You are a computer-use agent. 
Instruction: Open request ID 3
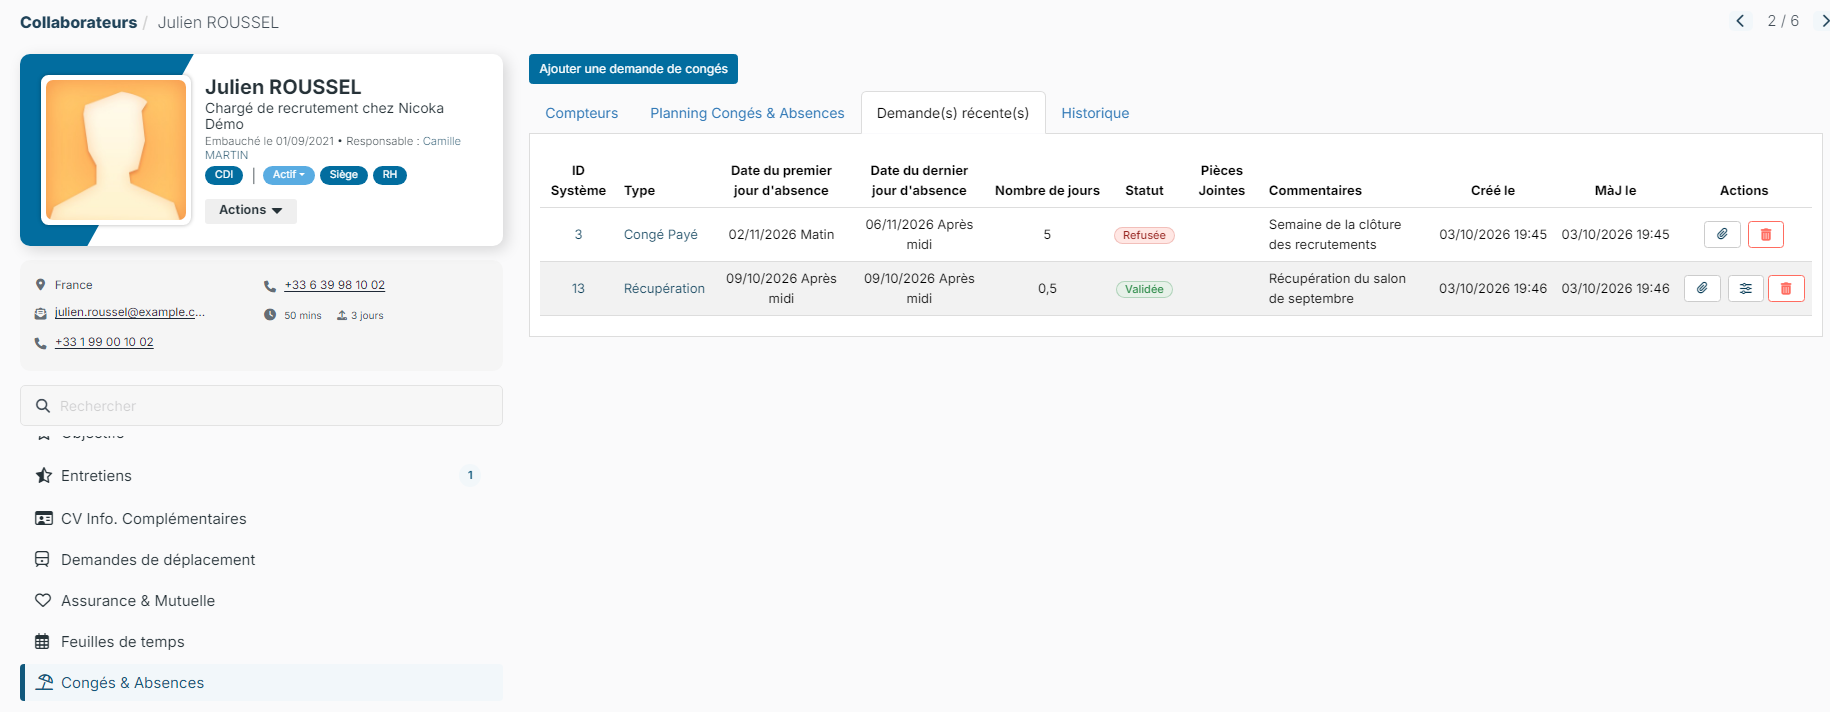point(578,235)
